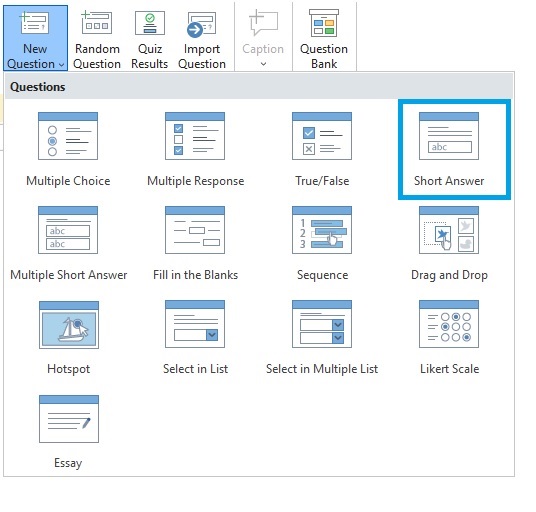Screen dimensions: 536x512
Task: Insert a Sequence question
Action: 322,244
